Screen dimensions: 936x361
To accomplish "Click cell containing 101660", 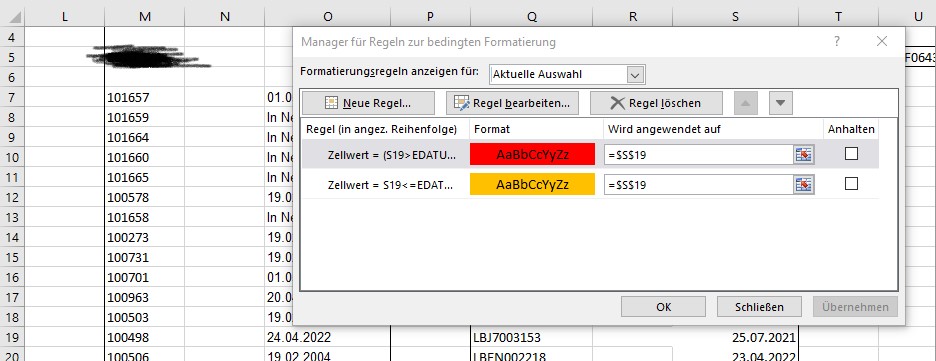I will point(144,158).
